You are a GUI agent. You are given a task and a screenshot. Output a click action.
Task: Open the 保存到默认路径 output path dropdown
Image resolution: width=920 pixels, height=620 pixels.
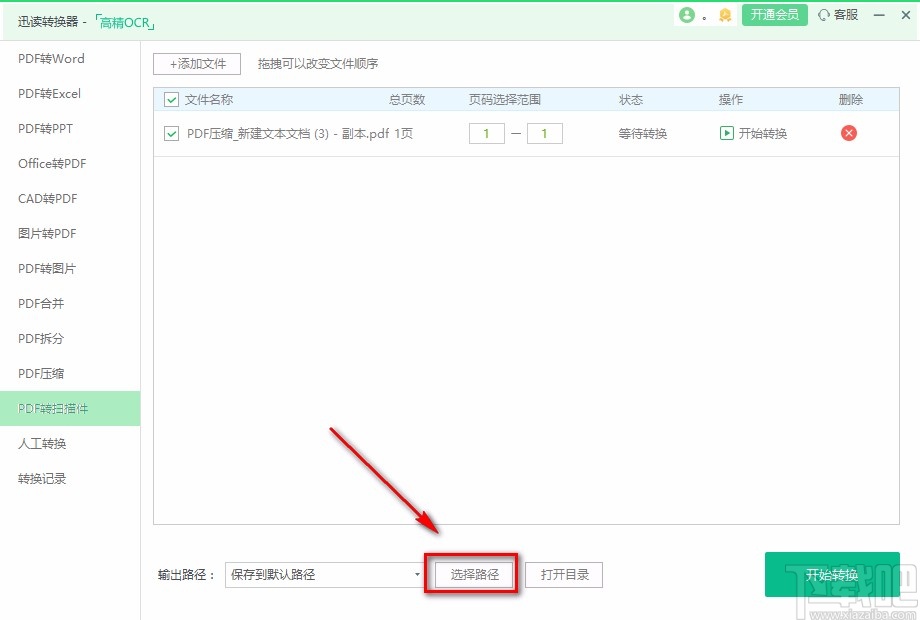click(x=322, y=574)
